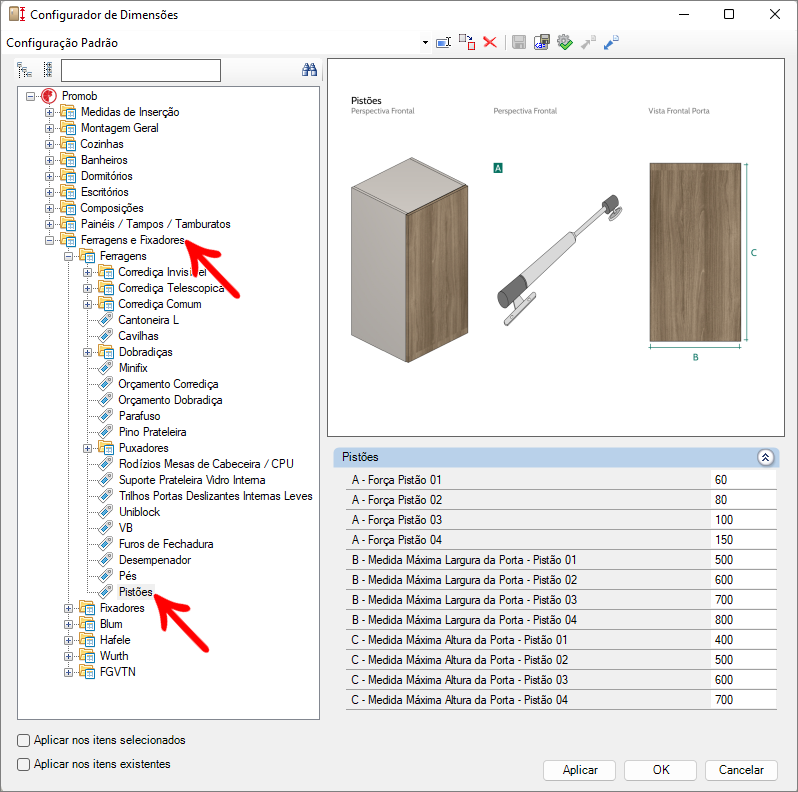This screenshot has height=792, width=798.
Task: Click the duplicate configuration icon
Action: point(467,42)
